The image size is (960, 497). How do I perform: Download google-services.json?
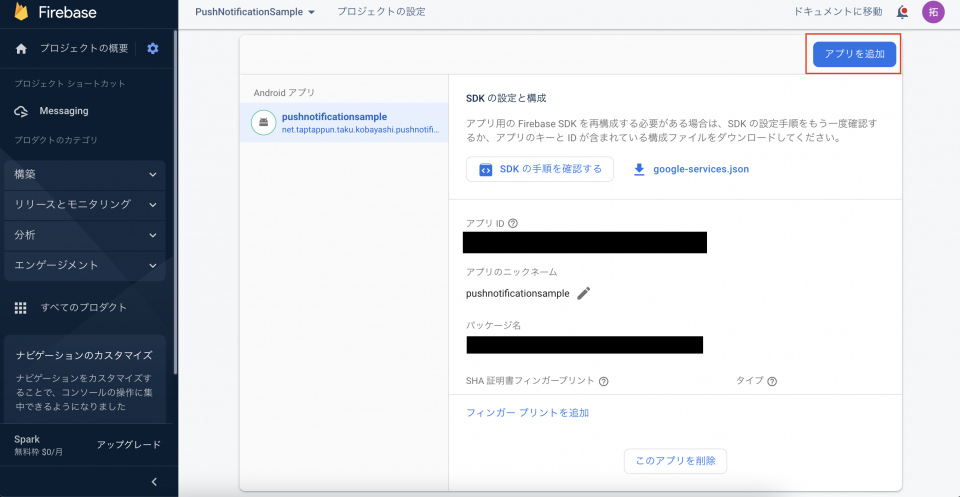tap(700, 170)
